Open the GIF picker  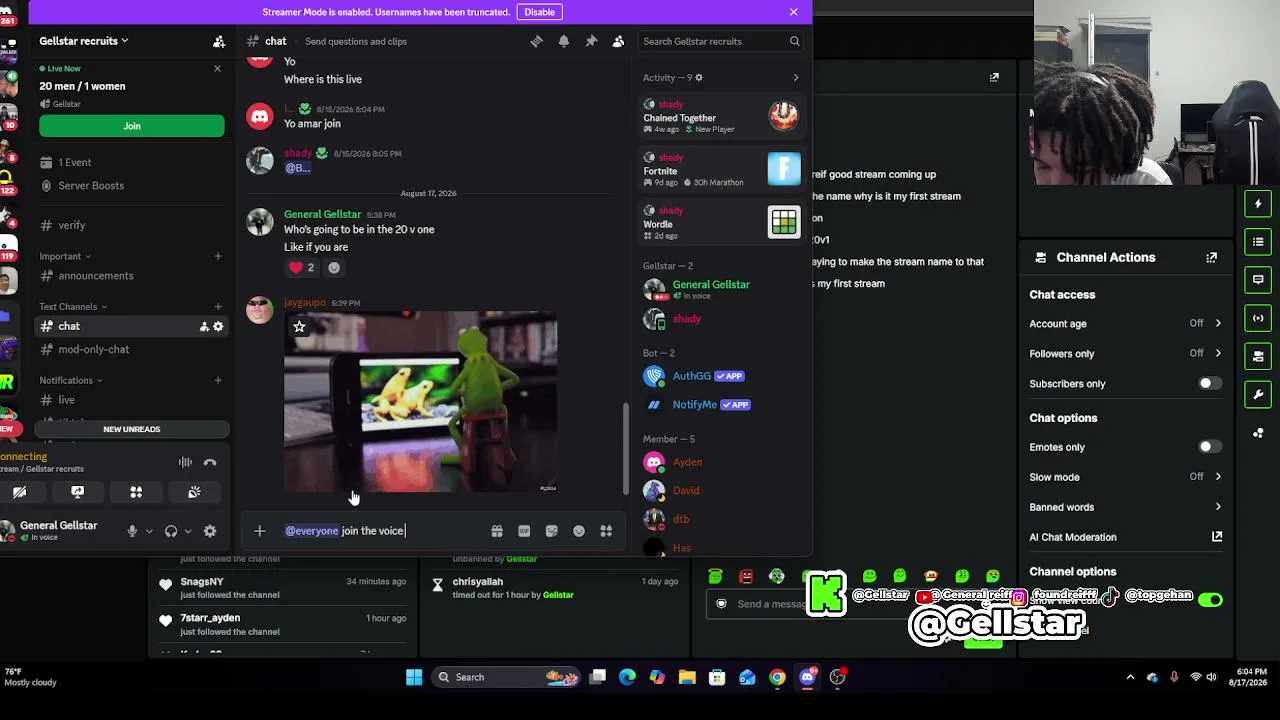pos(524,531)
